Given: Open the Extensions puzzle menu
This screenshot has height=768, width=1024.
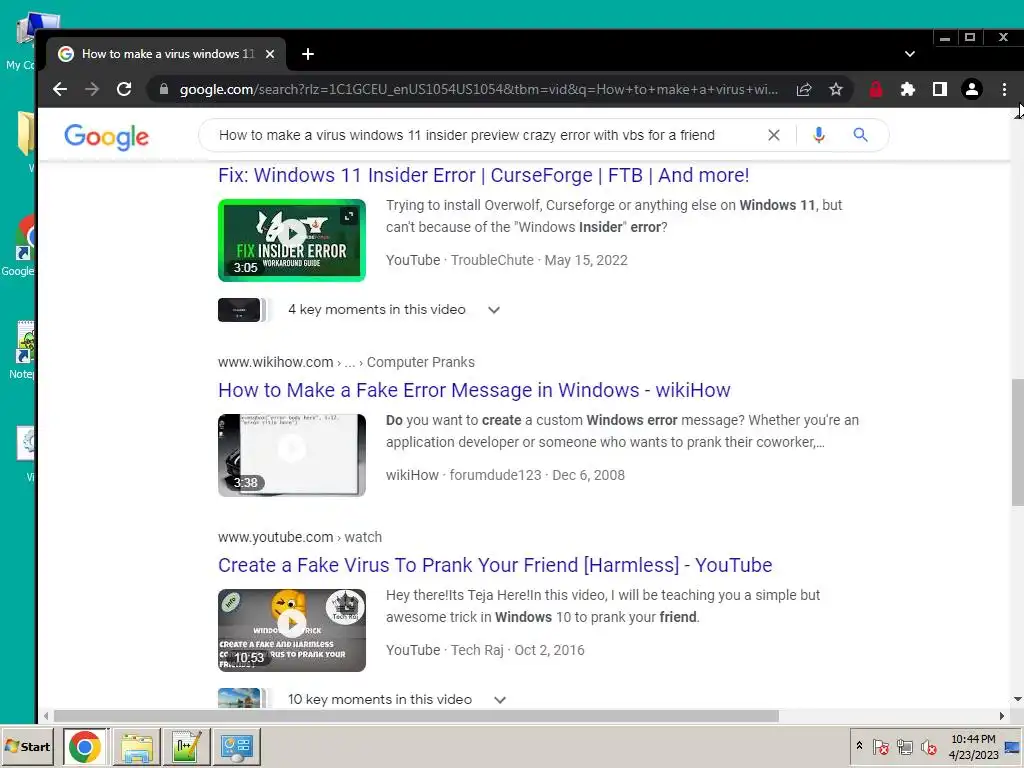Looking at the screenshot, I should pos(908,89).
